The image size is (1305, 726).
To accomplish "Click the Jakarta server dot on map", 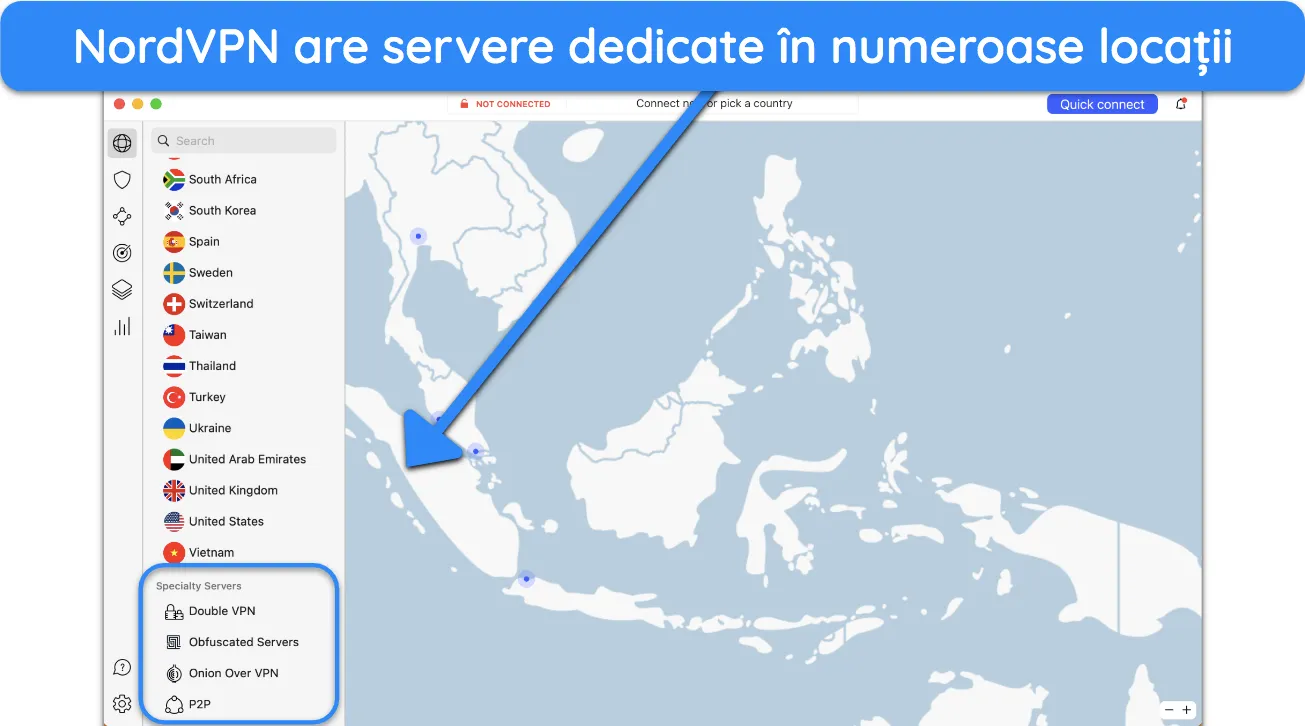I will 526,579.
